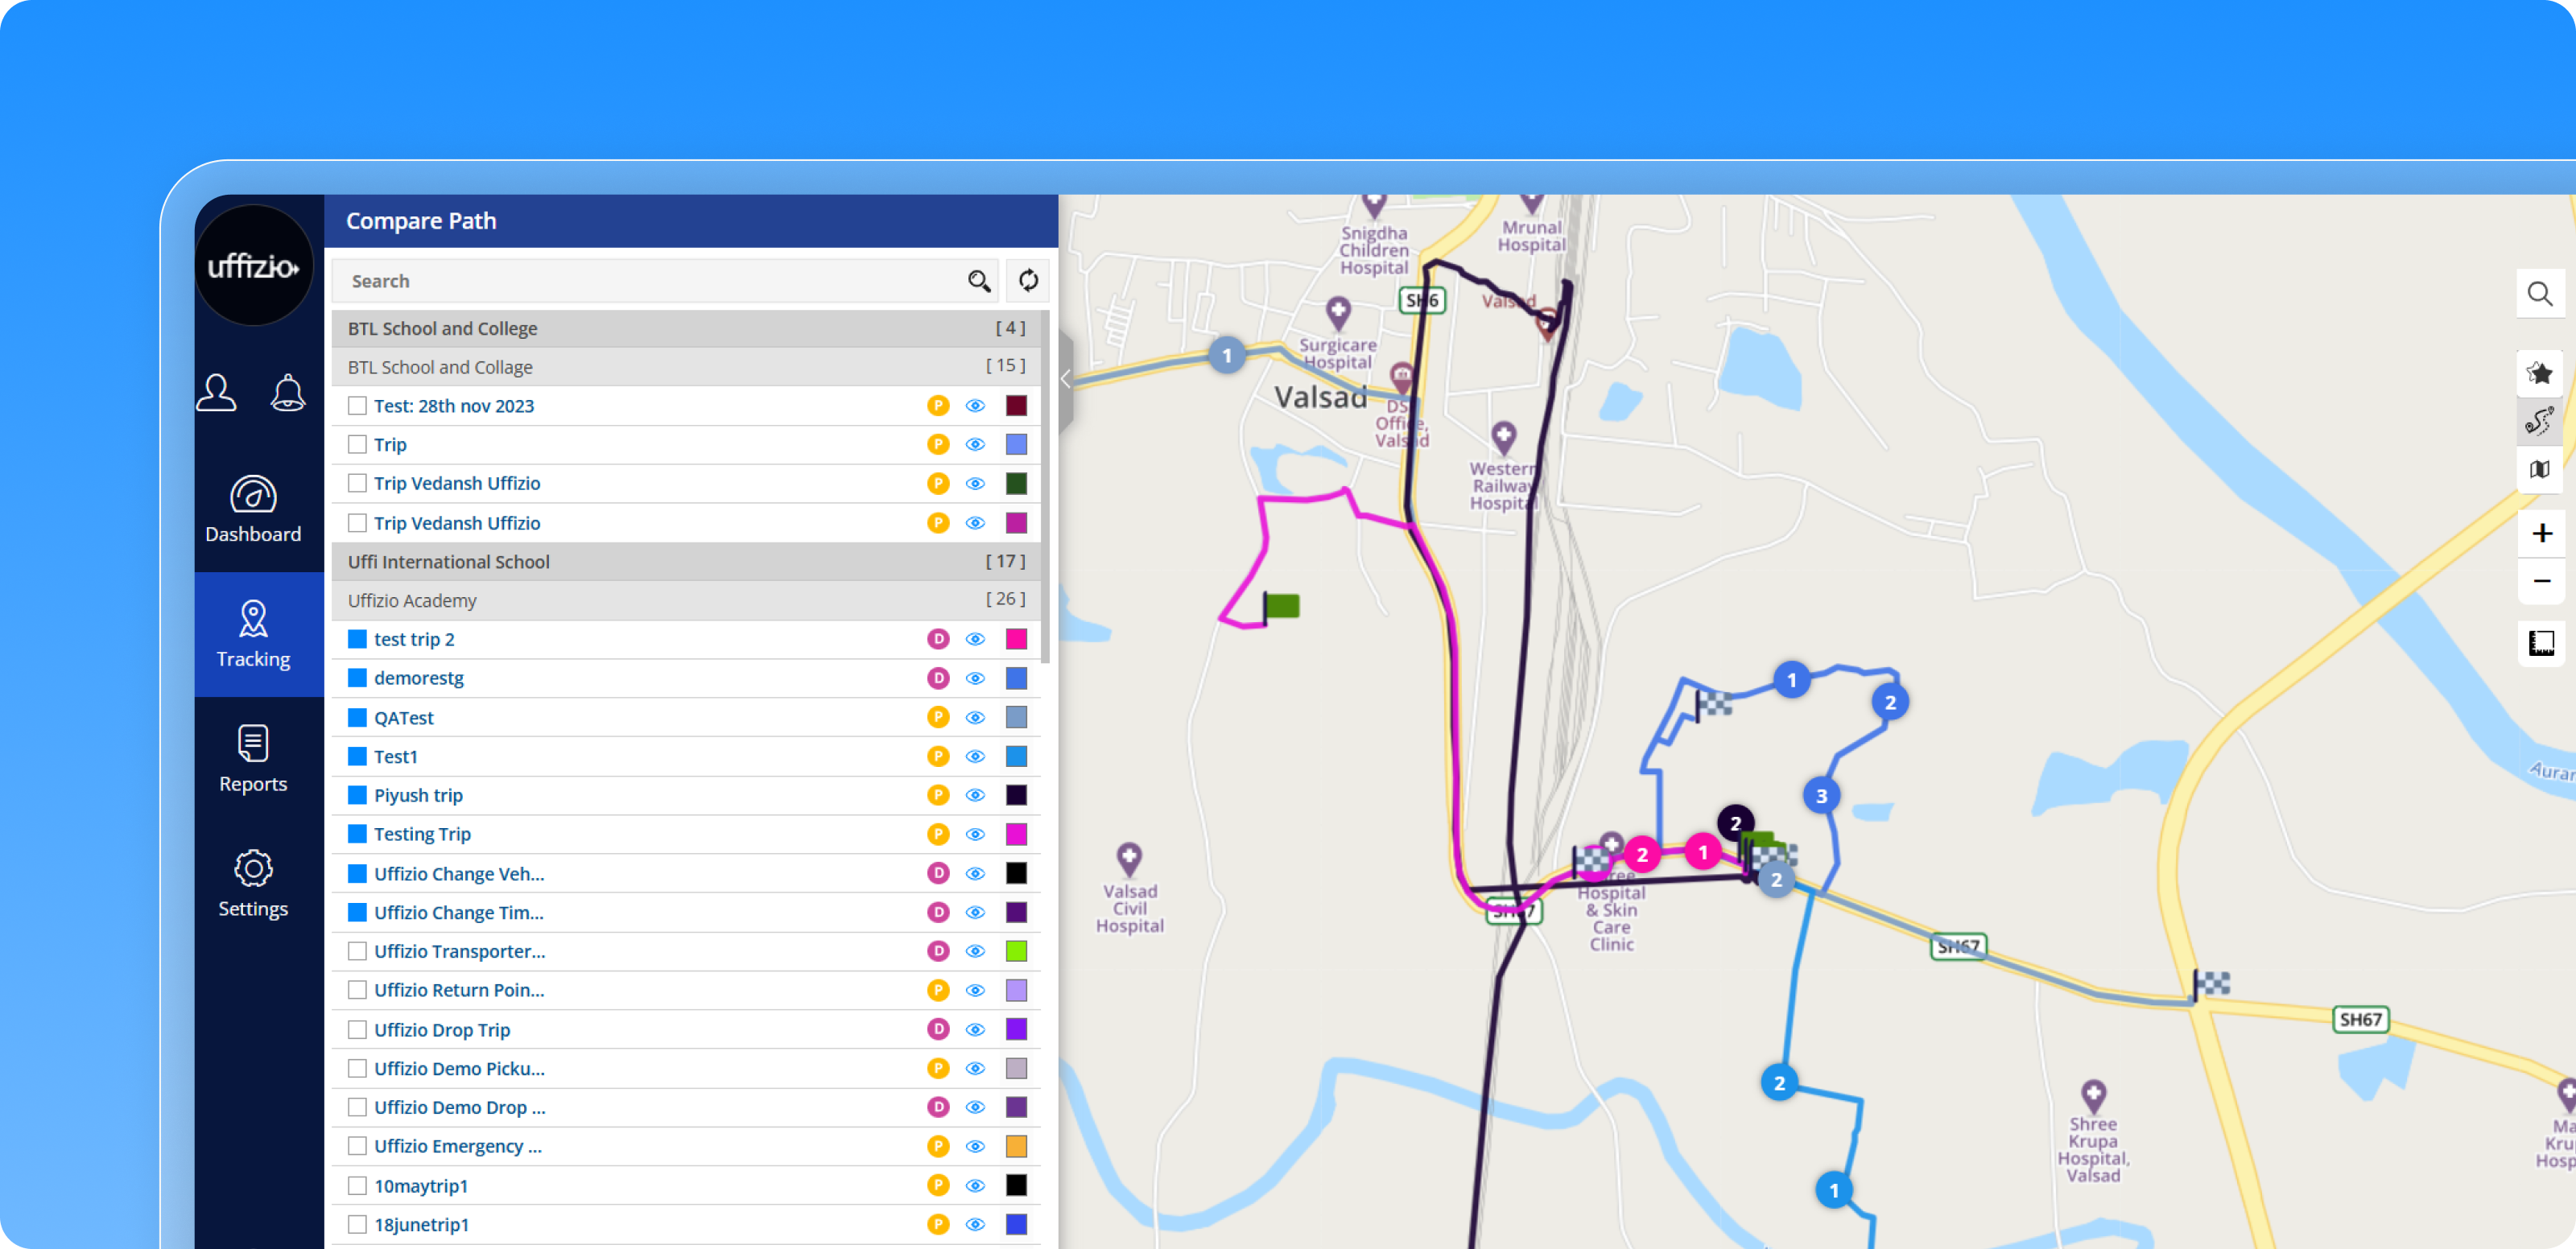Hide the QATest path using its eye toggle

975,717
